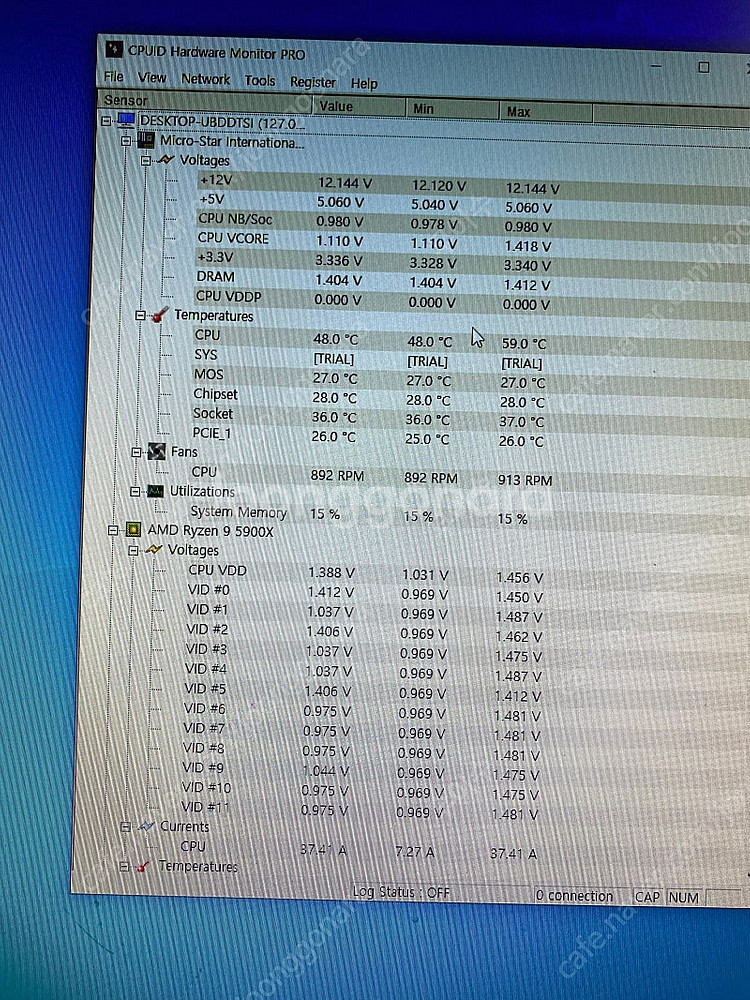Screen dimensions: 750x1000
Task: Click the Currents group icon
Action: coord(146,826)
